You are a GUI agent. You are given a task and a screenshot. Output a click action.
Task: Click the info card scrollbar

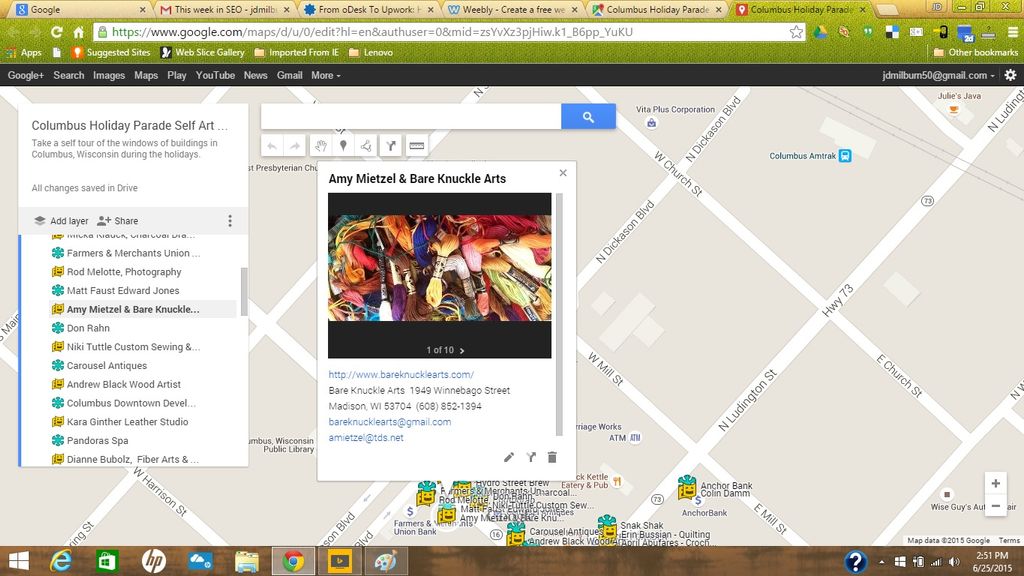pos(558,314)
